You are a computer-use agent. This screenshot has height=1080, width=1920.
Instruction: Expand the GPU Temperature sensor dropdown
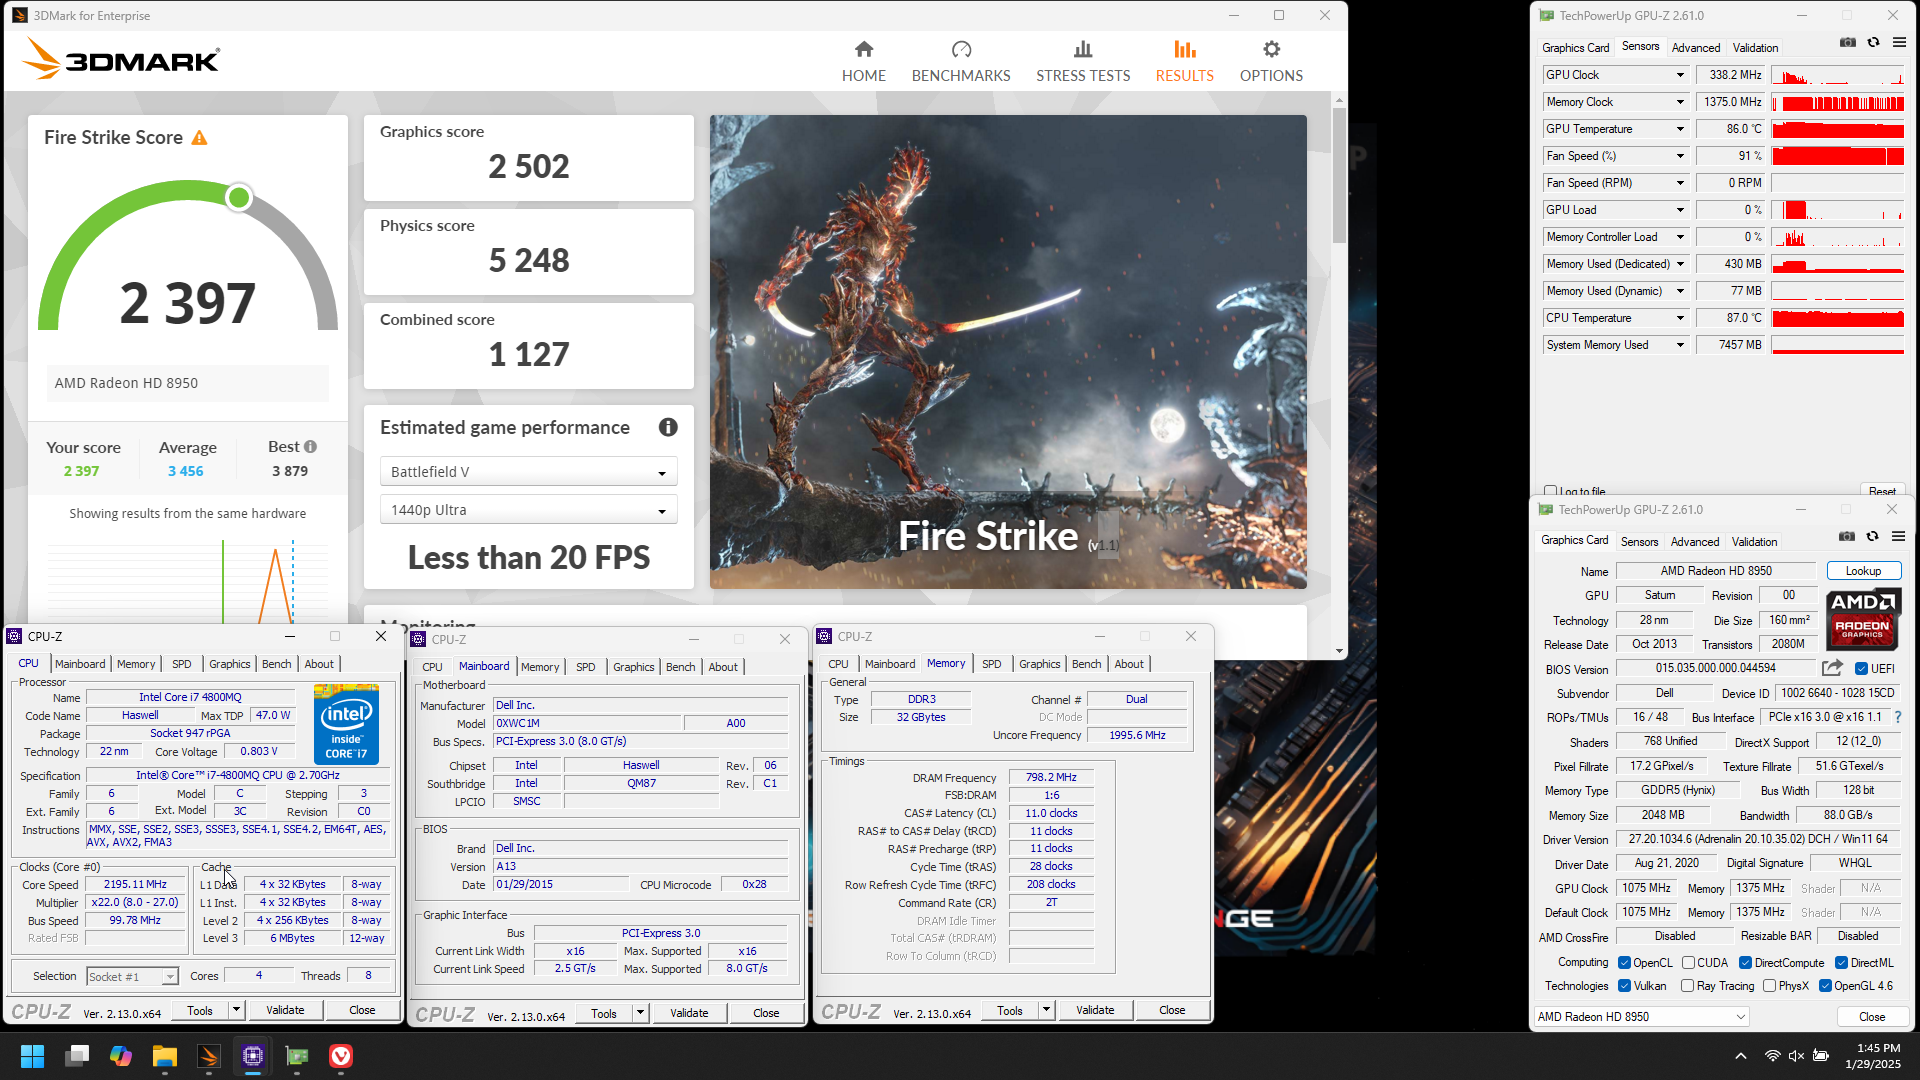click(1680, 129)
